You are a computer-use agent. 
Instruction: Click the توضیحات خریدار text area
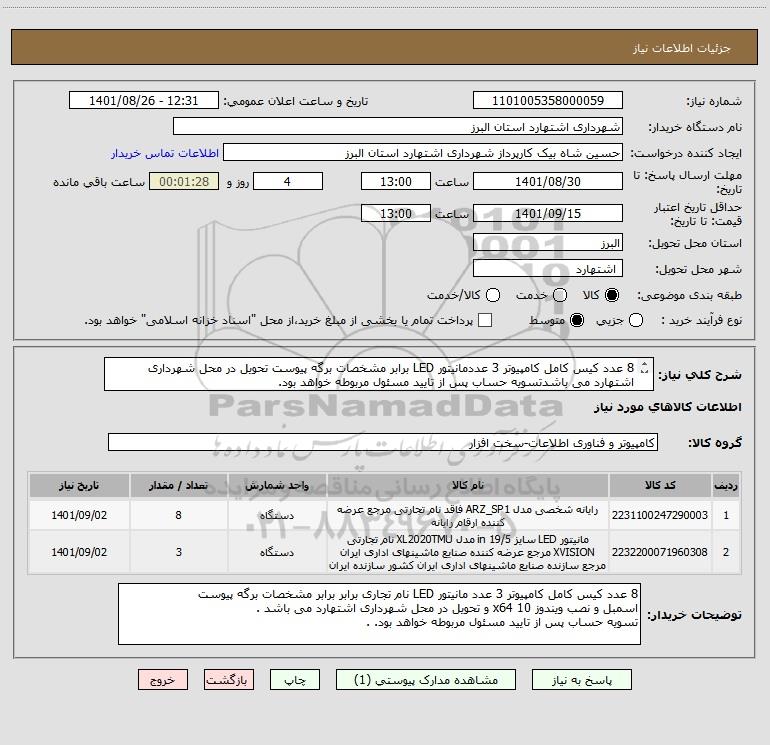379,614
